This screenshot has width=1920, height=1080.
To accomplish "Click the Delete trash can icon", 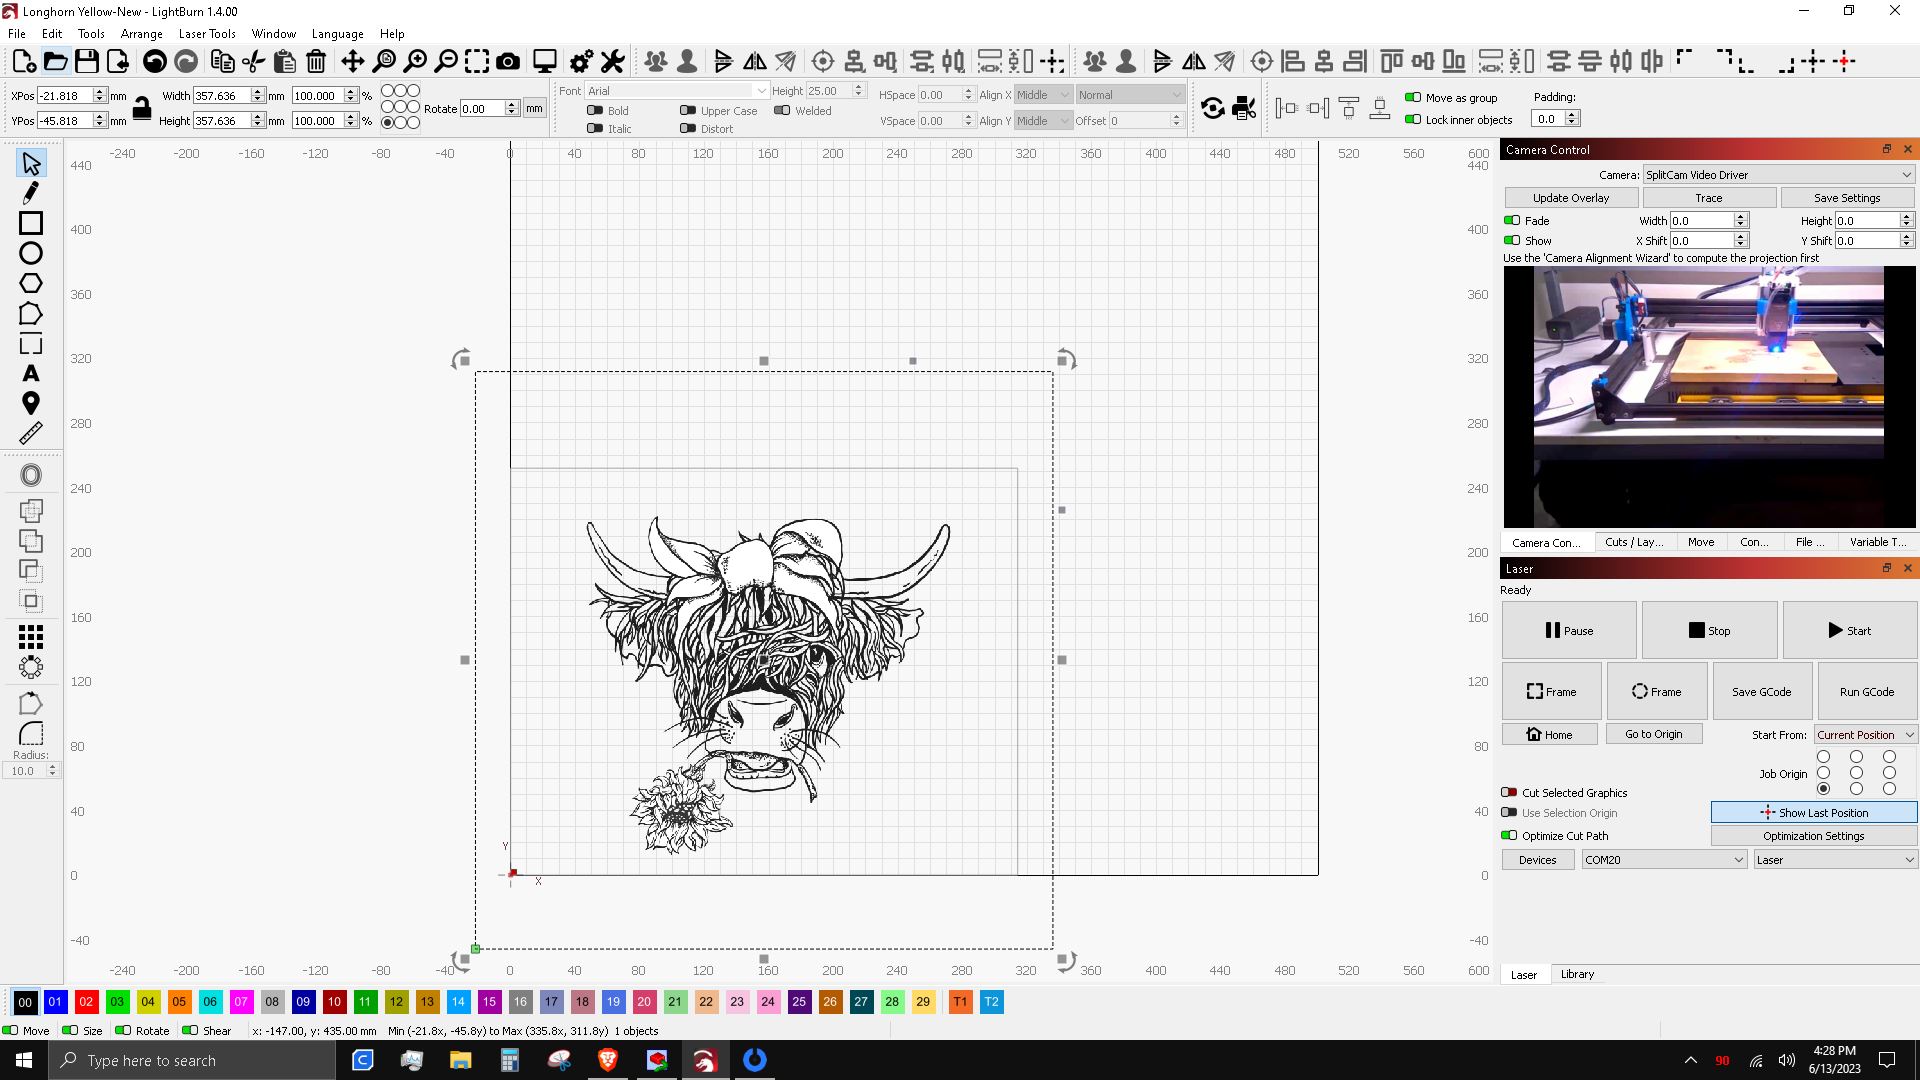I will [x=316, y=61].
